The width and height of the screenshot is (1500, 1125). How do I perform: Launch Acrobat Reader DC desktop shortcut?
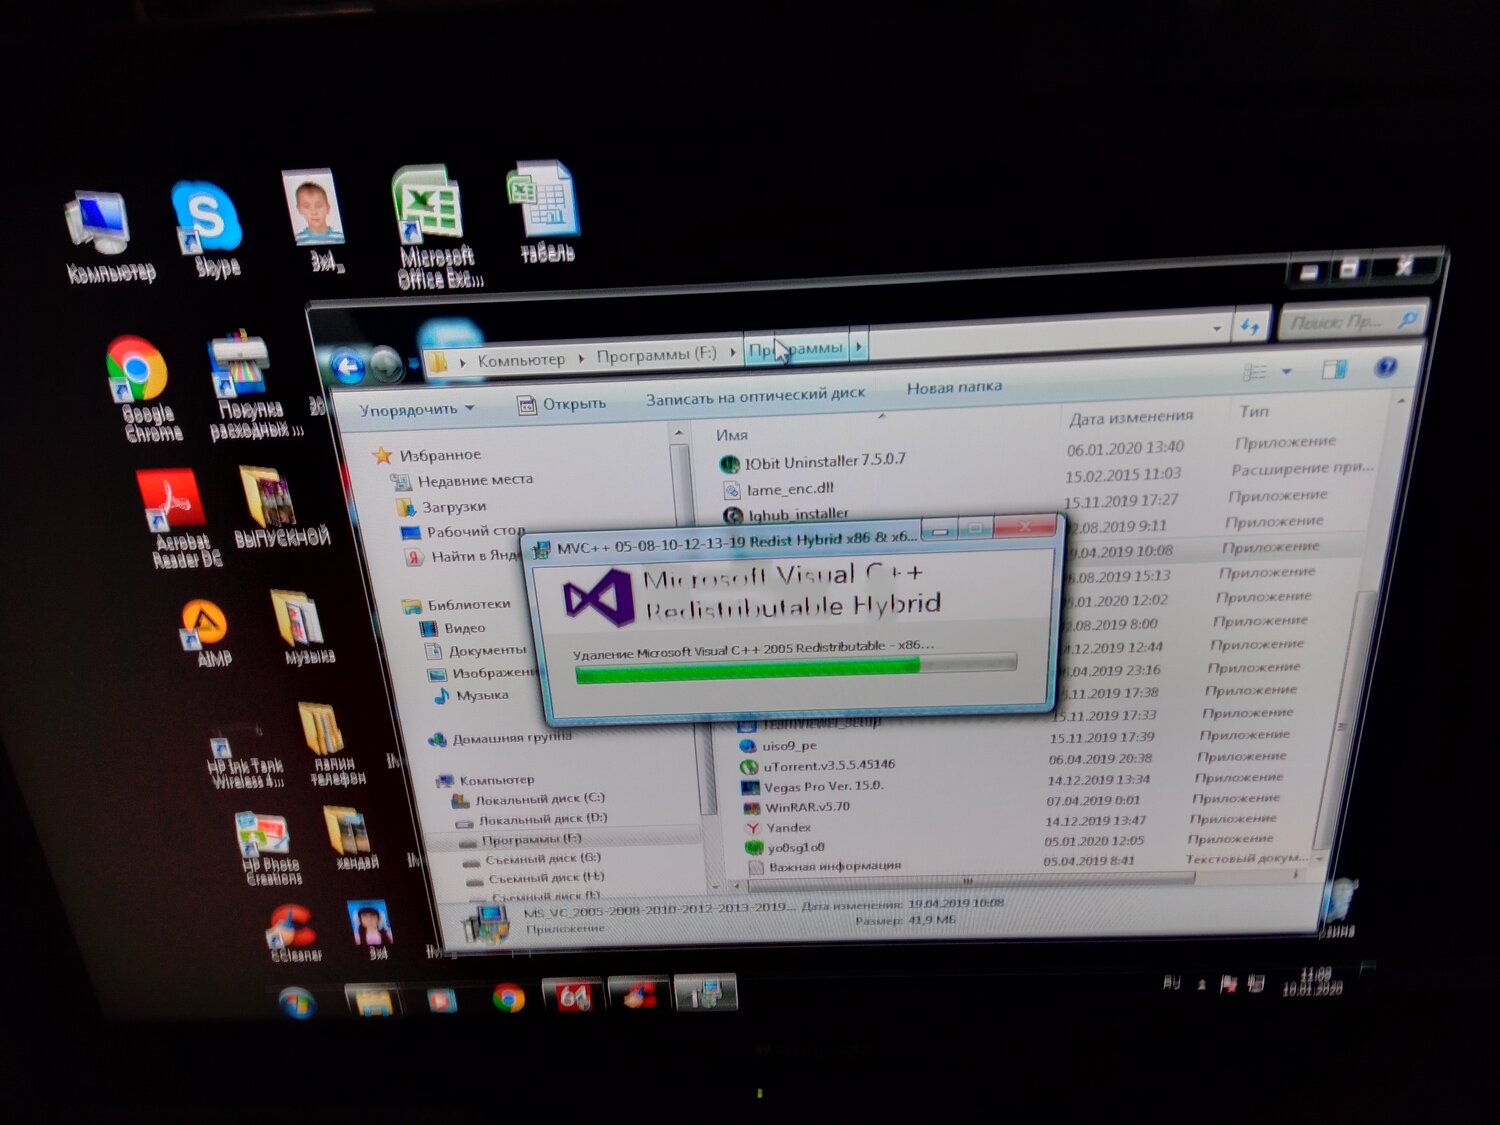tap(178, 519)
